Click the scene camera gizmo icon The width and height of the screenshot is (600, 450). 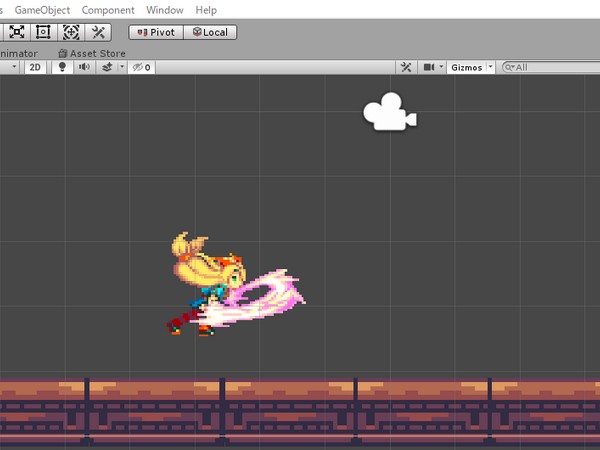389,114
